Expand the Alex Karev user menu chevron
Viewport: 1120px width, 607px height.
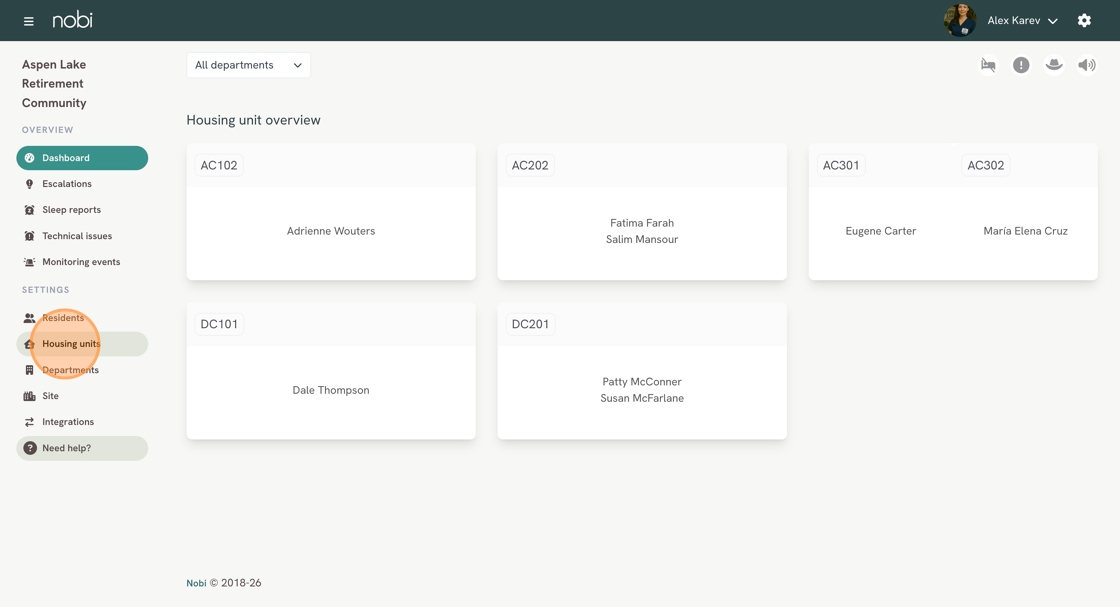click(1053, 21)
